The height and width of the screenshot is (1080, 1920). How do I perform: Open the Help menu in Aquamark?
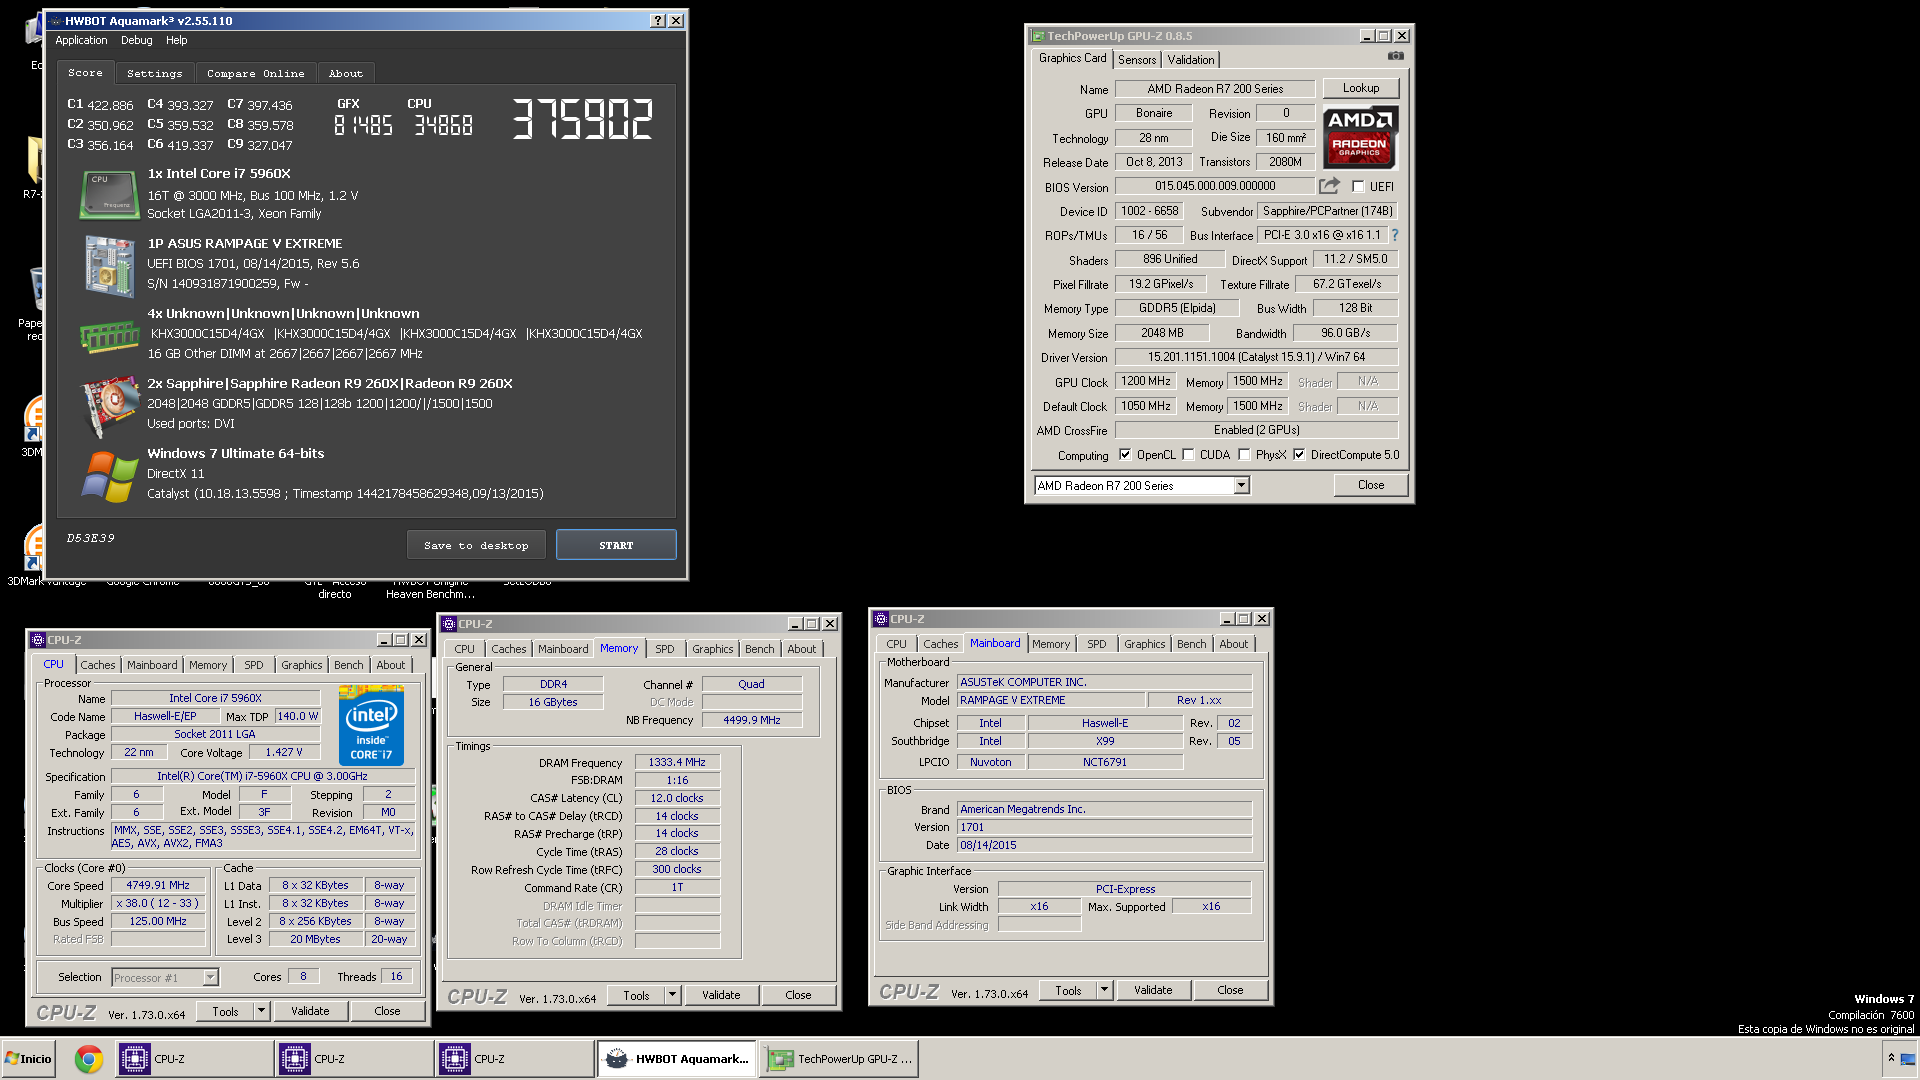pos(177,41)
